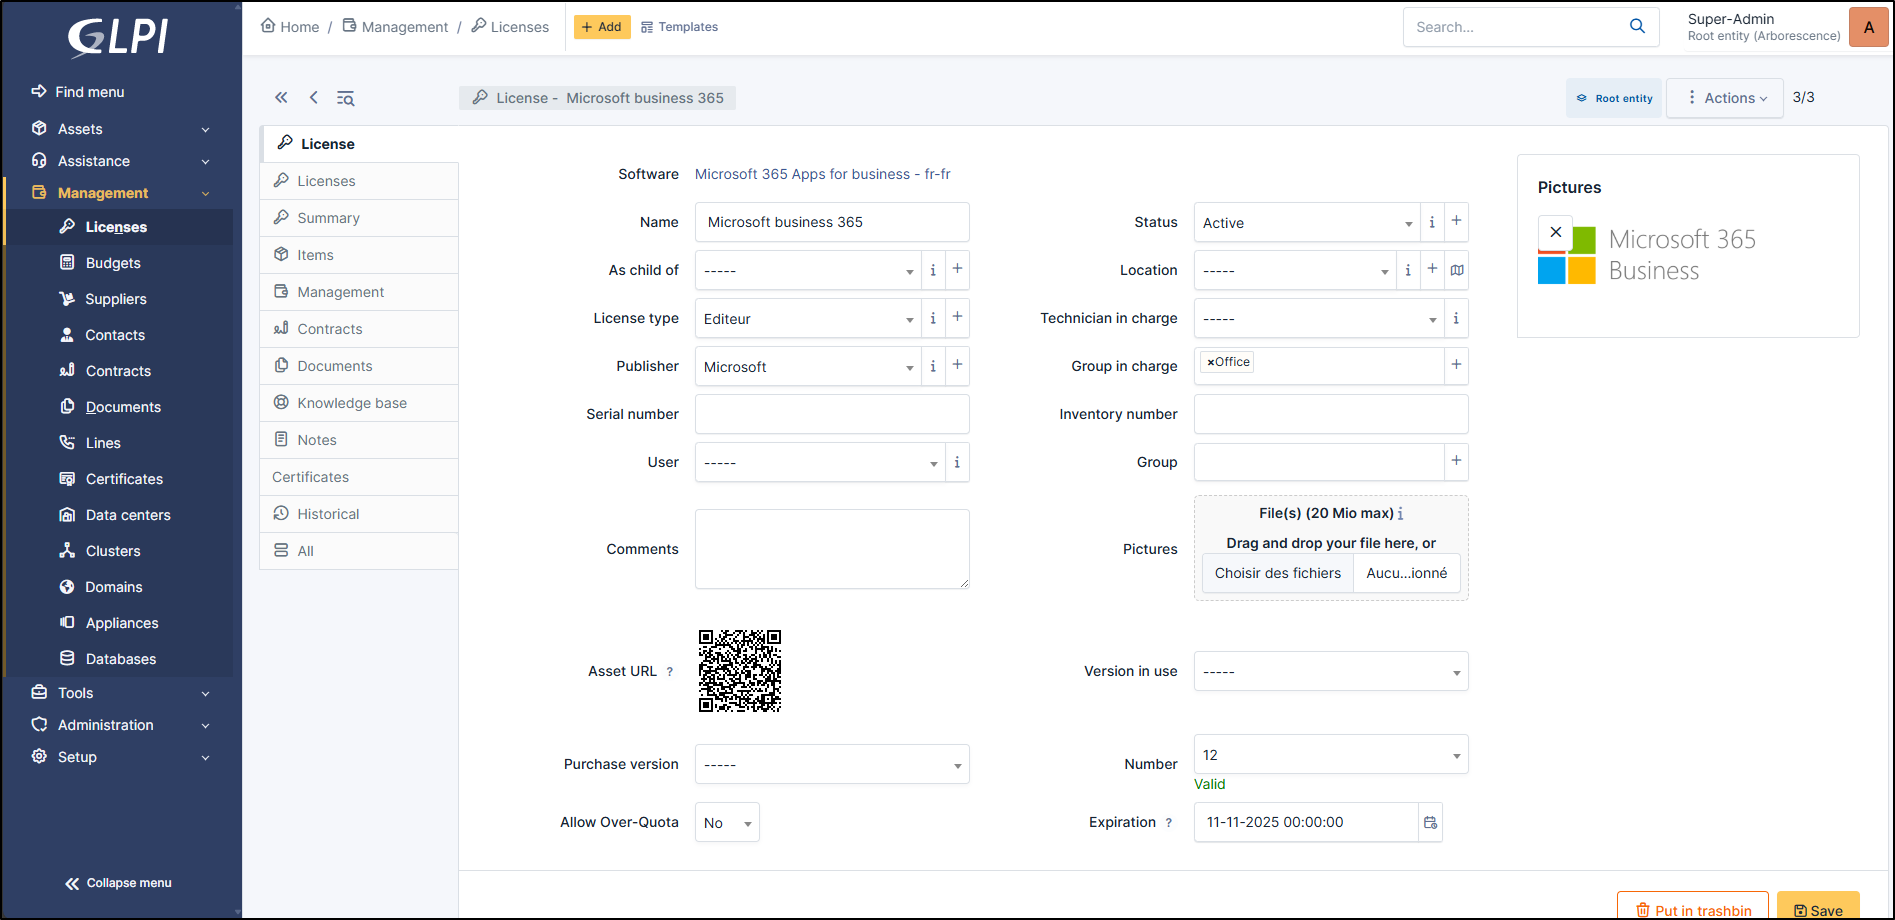Open the list search icon
Viewport: 1895px width, 920px height.
[x=345, y=98]
